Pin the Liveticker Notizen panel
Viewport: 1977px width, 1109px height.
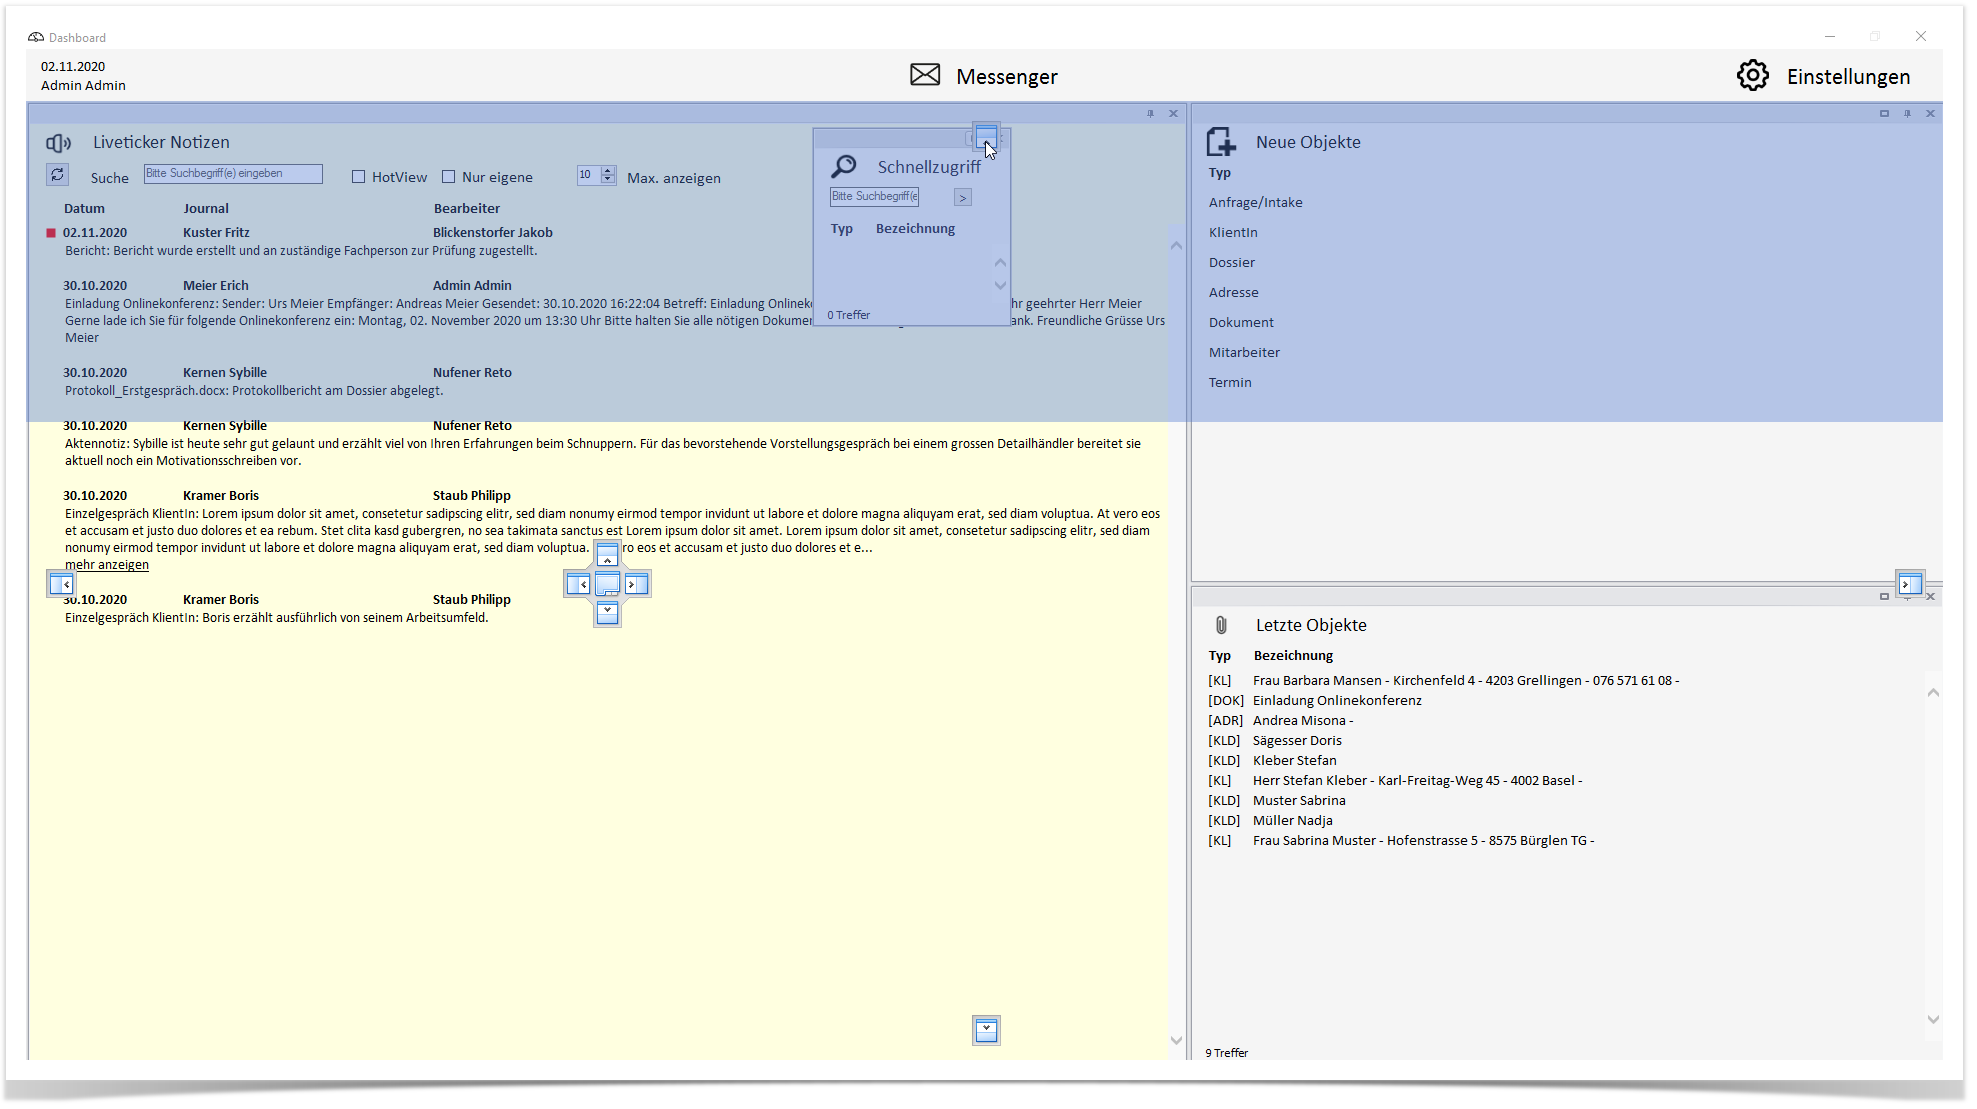1150,113
